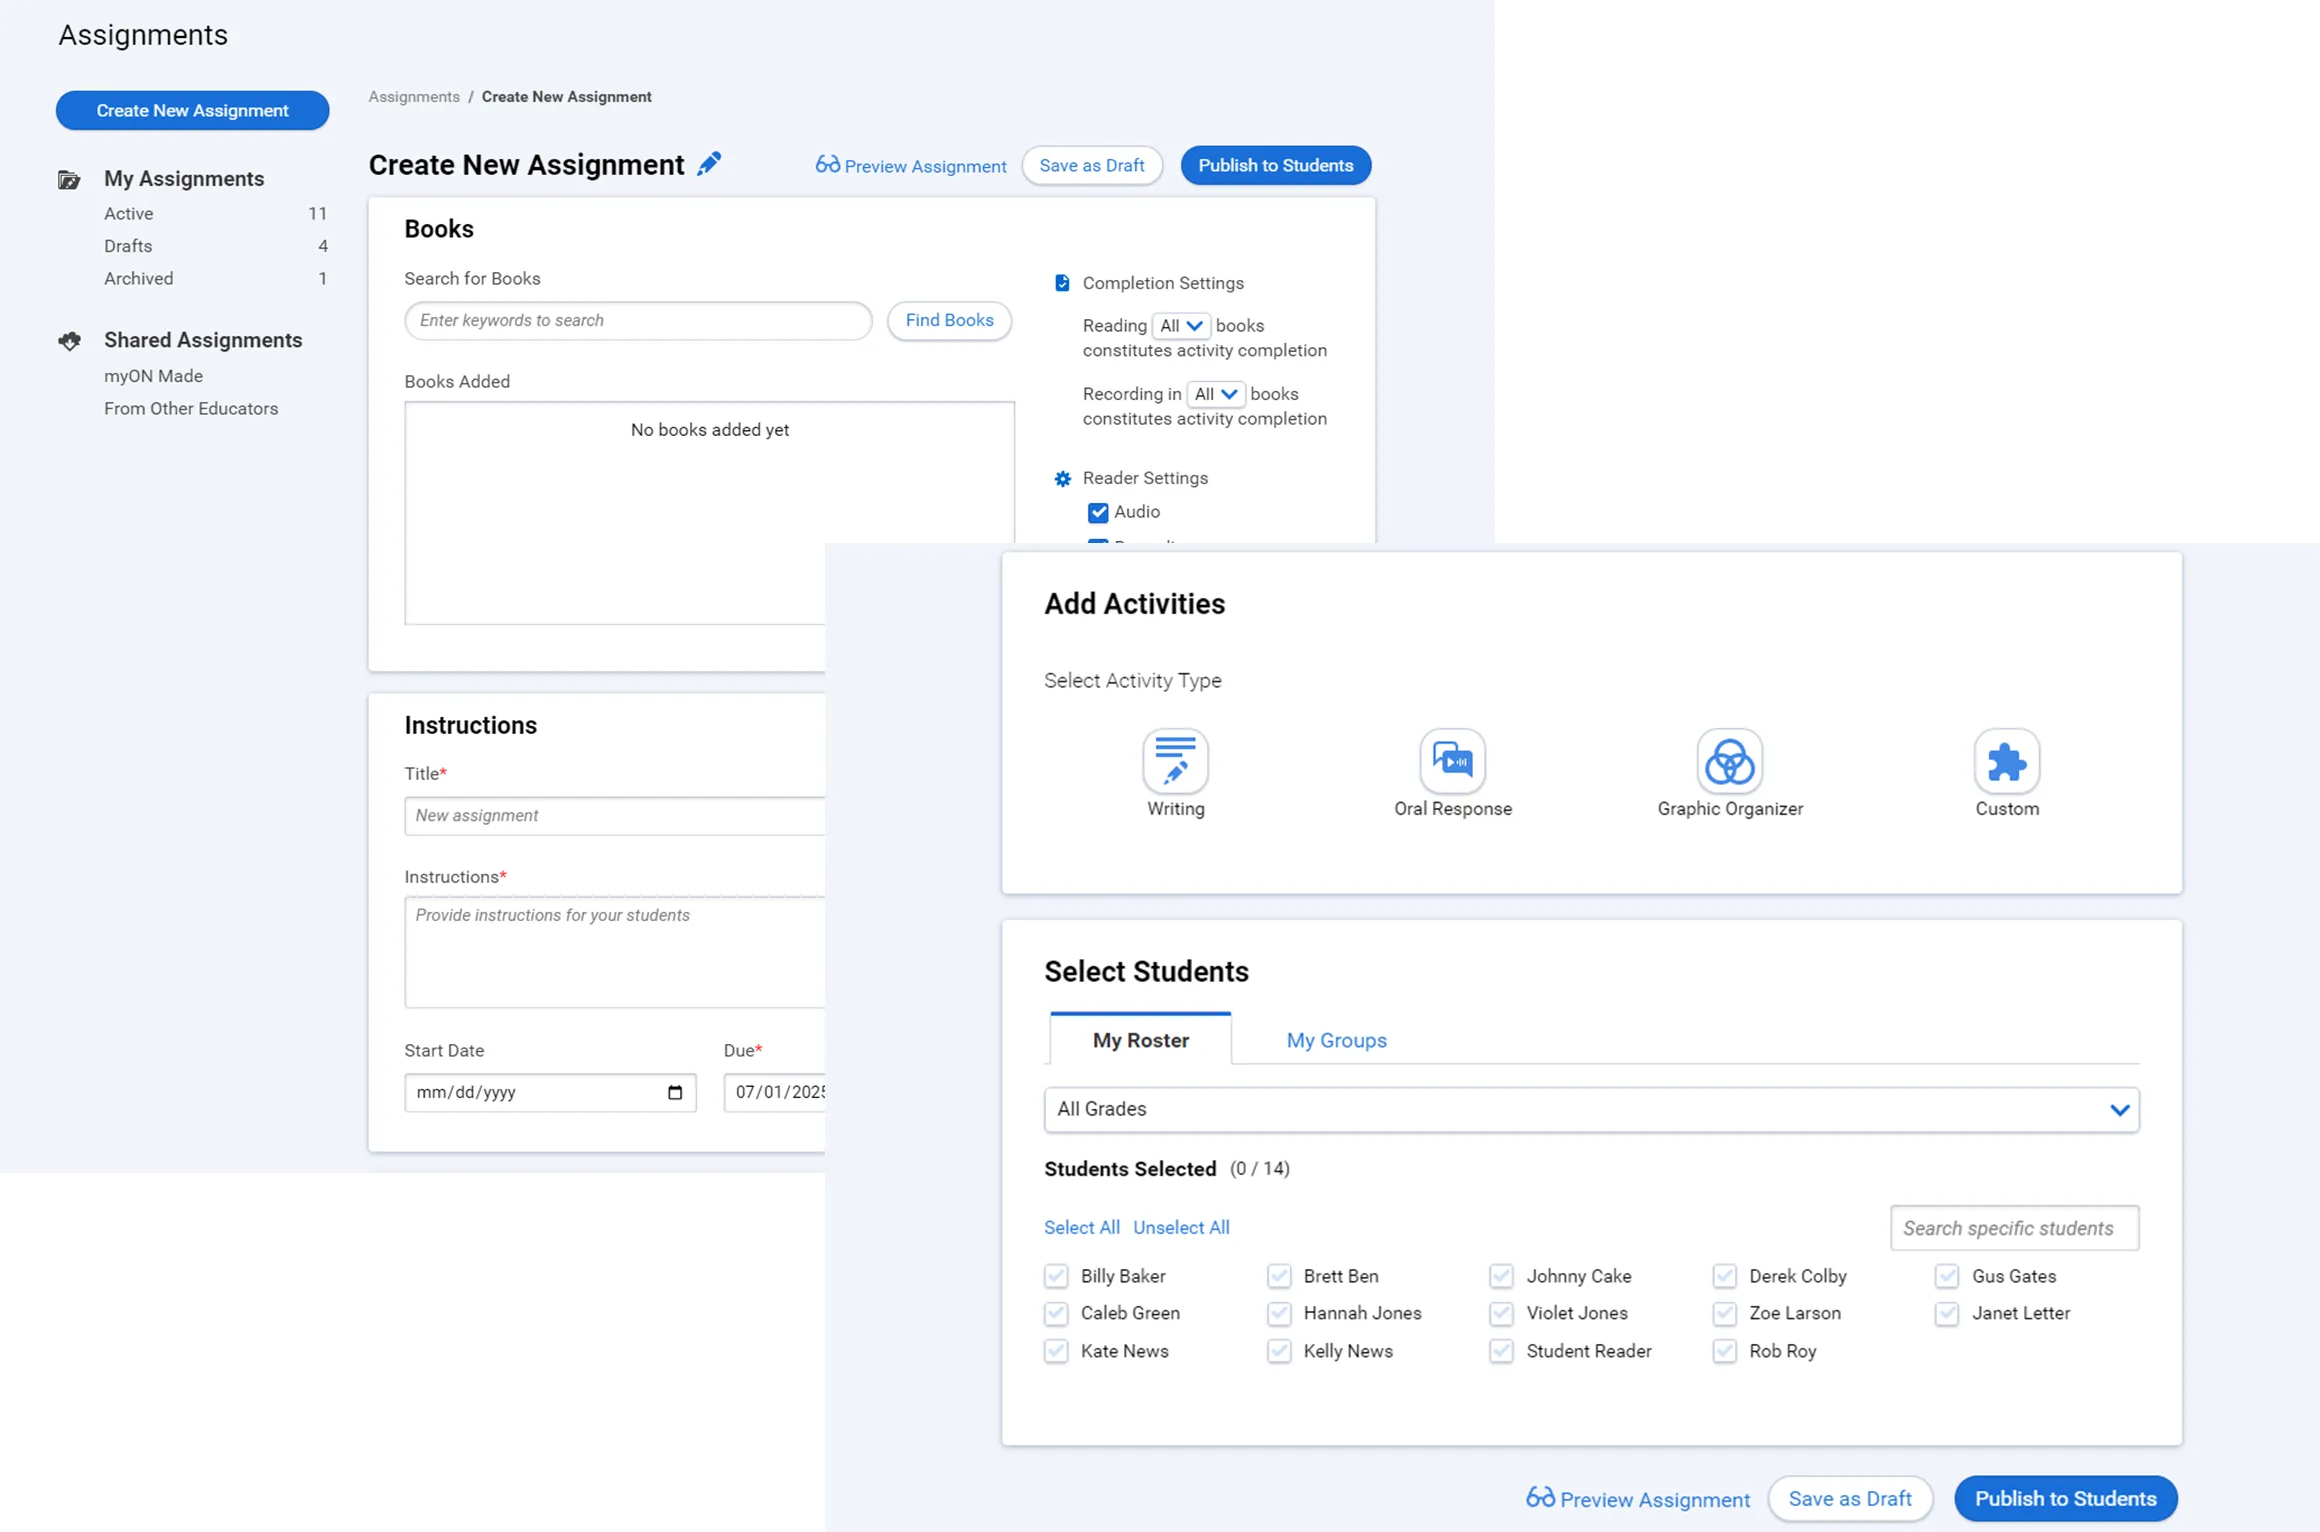Check the Brett Ben student box
Viewport: 2320px width, 1532px height.
click(1279, 1276)
